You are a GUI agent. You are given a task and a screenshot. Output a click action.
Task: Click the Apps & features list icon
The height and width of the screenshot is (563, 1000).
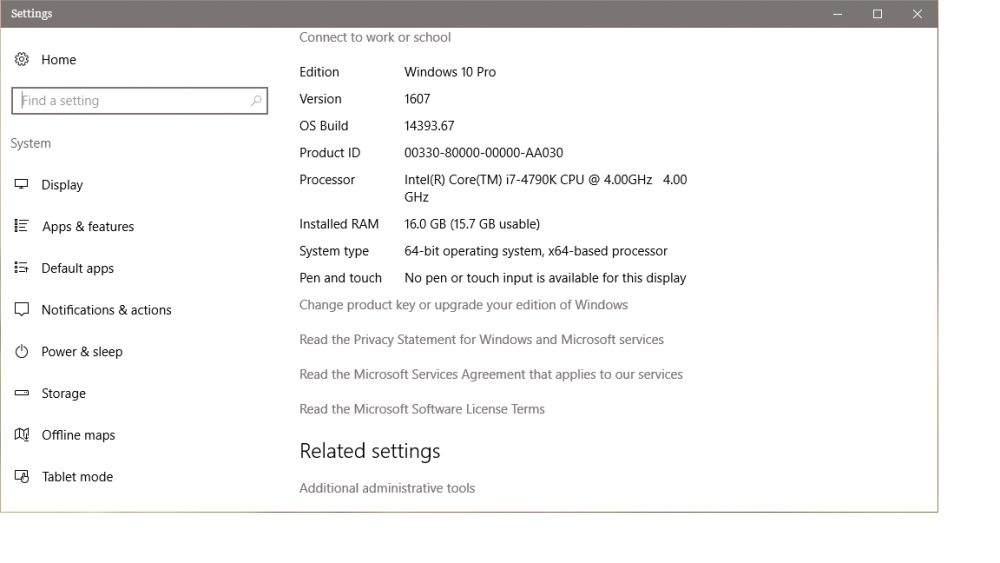pos(21,227)
